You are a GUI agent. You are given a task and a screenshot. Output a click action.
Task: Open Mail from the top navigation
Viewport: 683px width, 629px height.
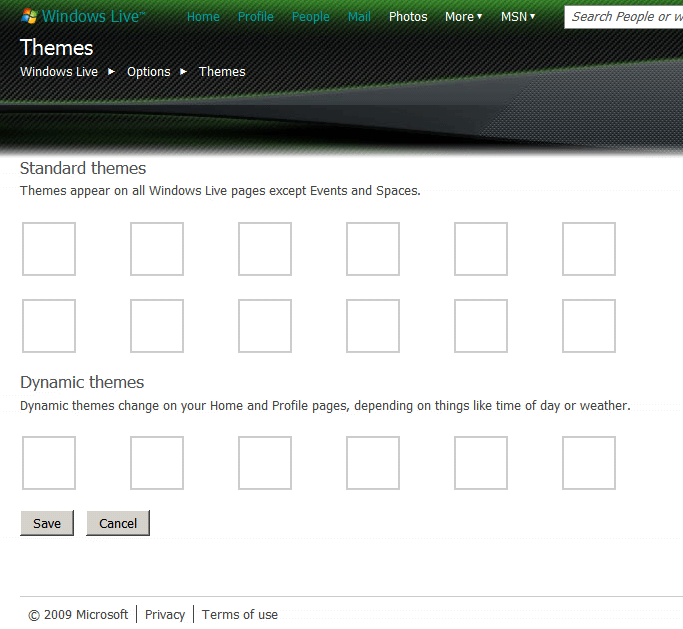coord(359,17)
